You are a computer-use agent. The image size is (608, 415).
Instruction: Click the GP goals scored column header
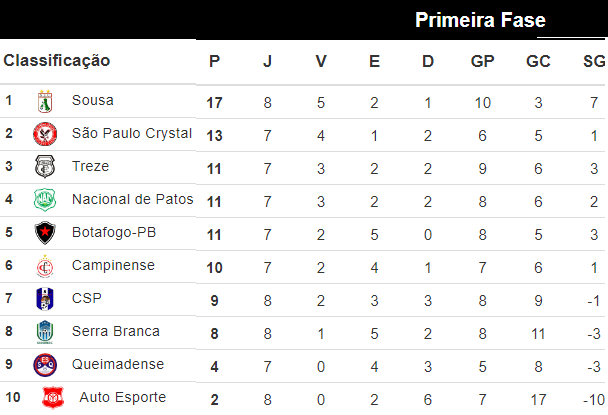(483, 61)
